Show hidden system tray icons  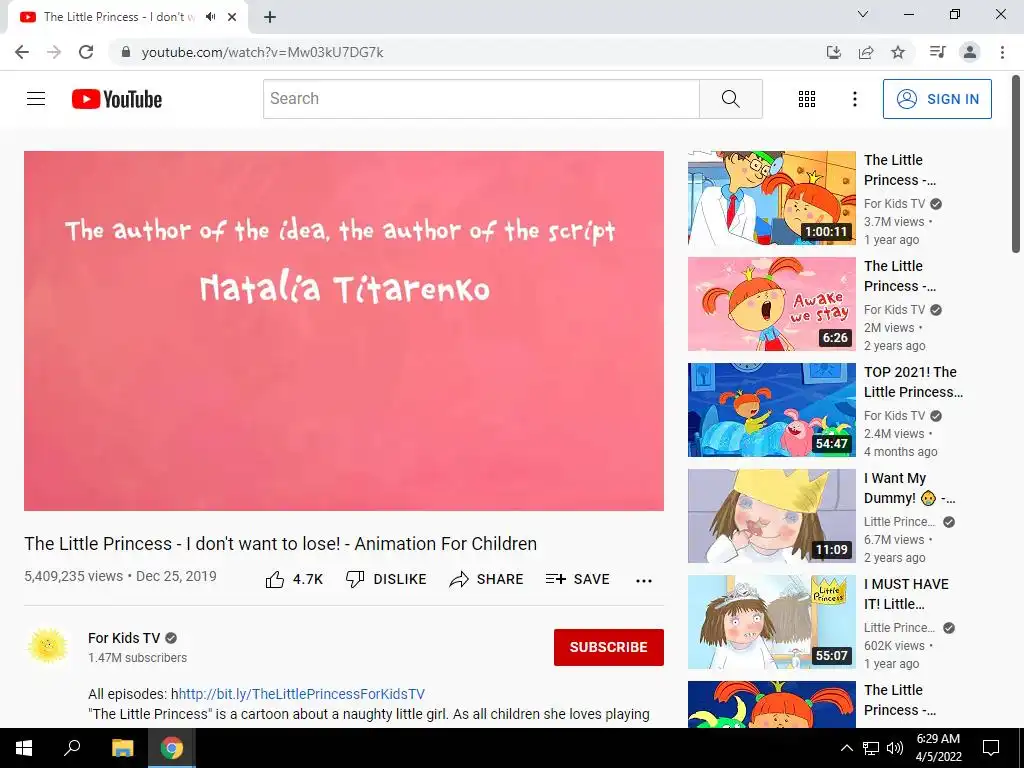[x=846, y=748]
